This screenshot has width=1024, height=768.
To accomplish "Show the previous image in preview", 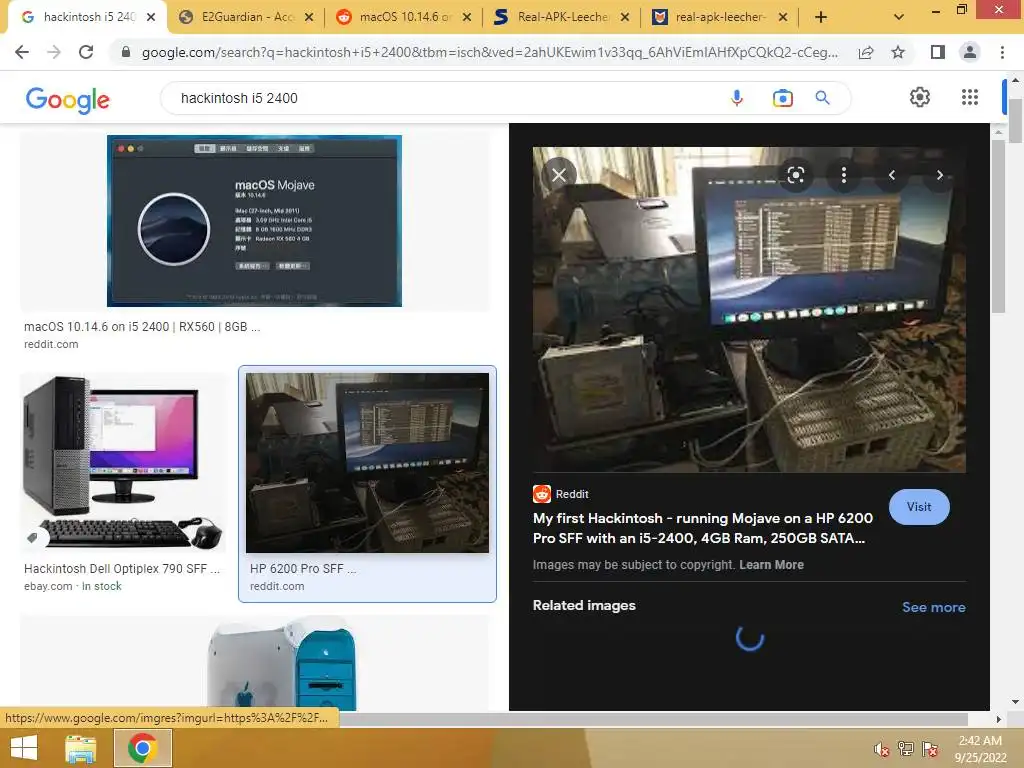I will point(891,175).
